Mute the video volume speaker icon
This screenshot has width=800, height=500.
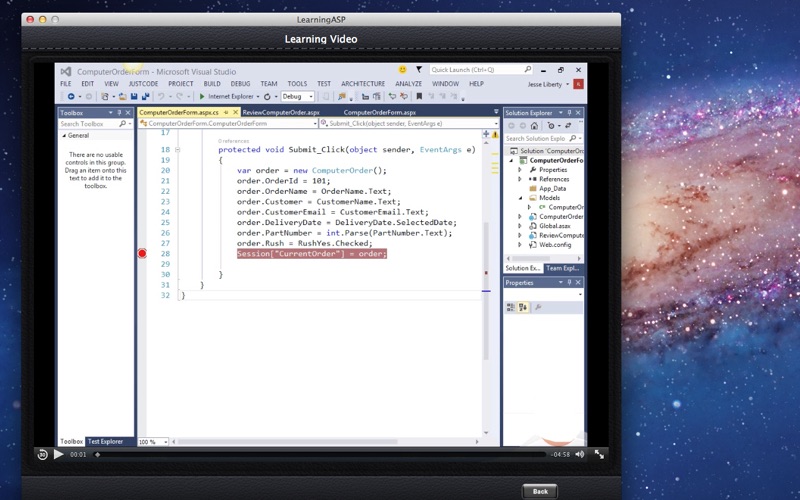580,454
